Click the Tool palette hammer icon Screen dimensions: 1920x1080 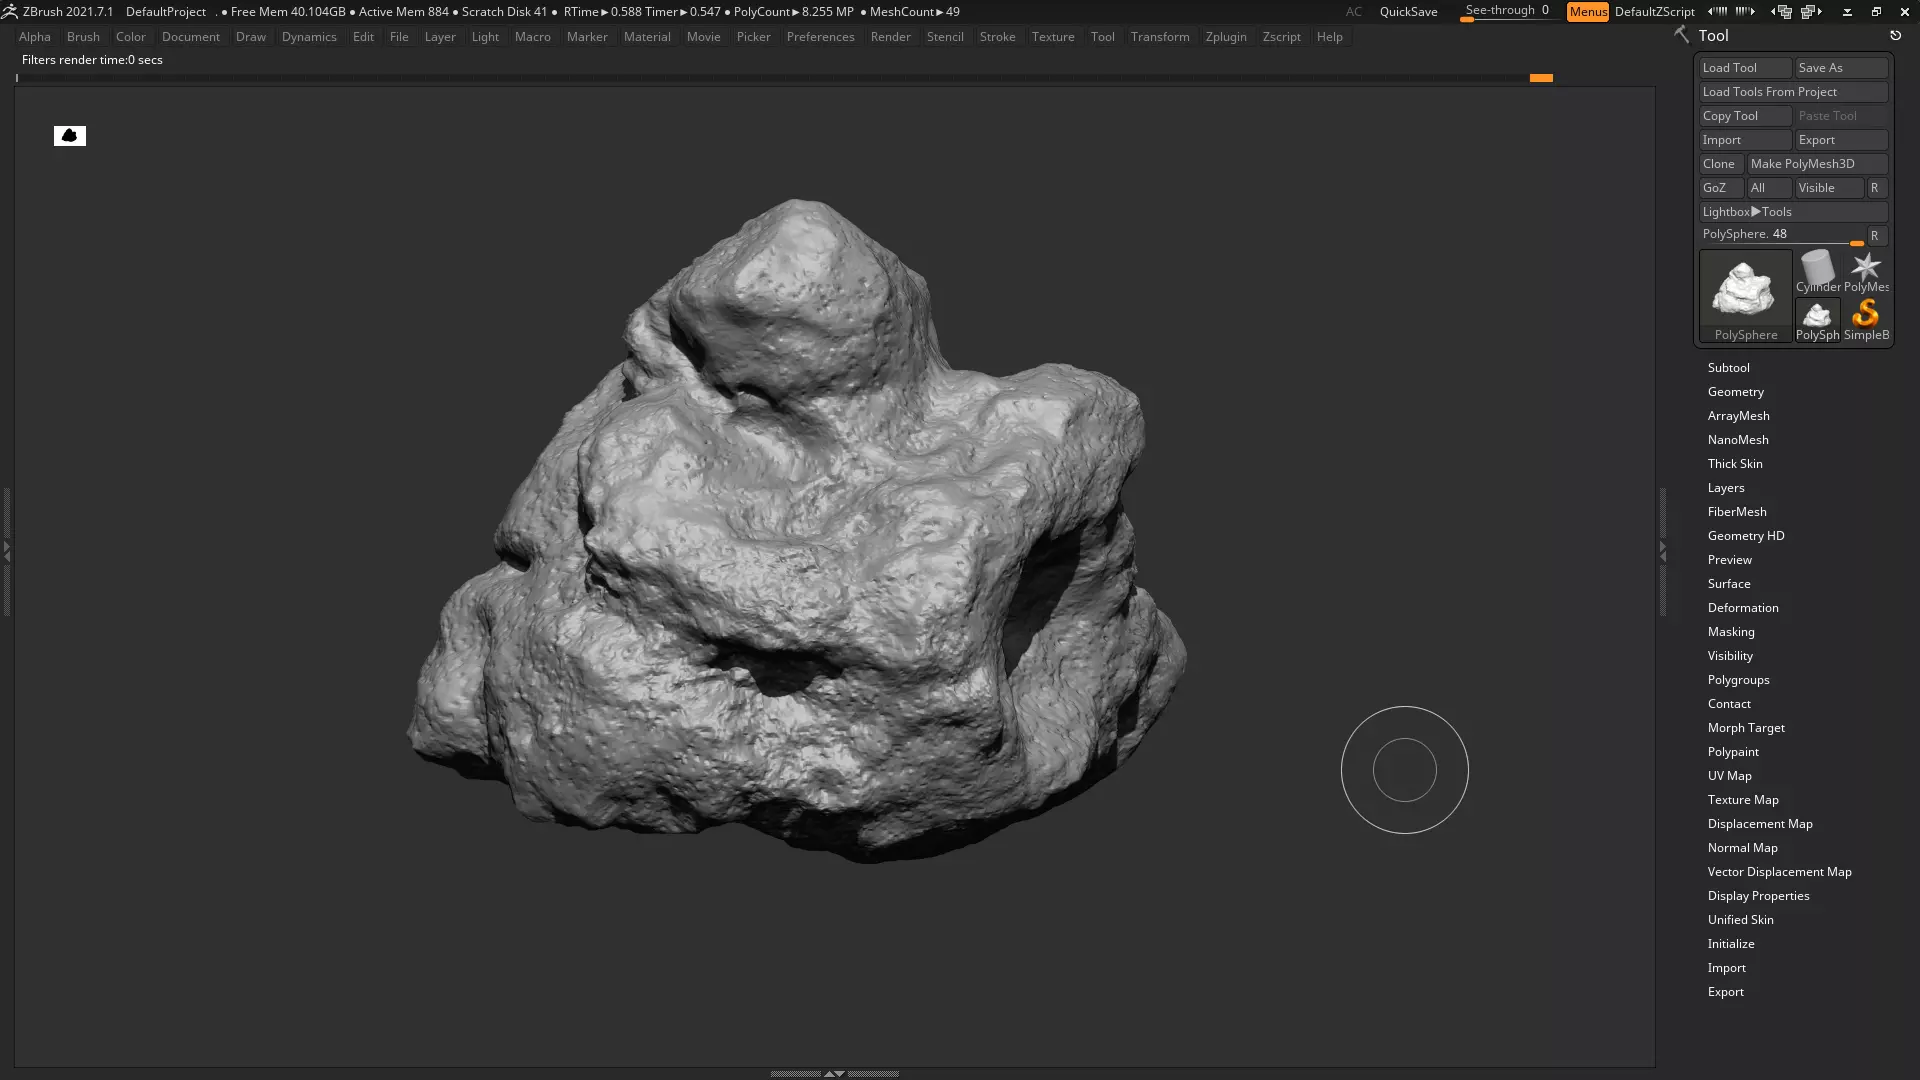coord(1682,35)
